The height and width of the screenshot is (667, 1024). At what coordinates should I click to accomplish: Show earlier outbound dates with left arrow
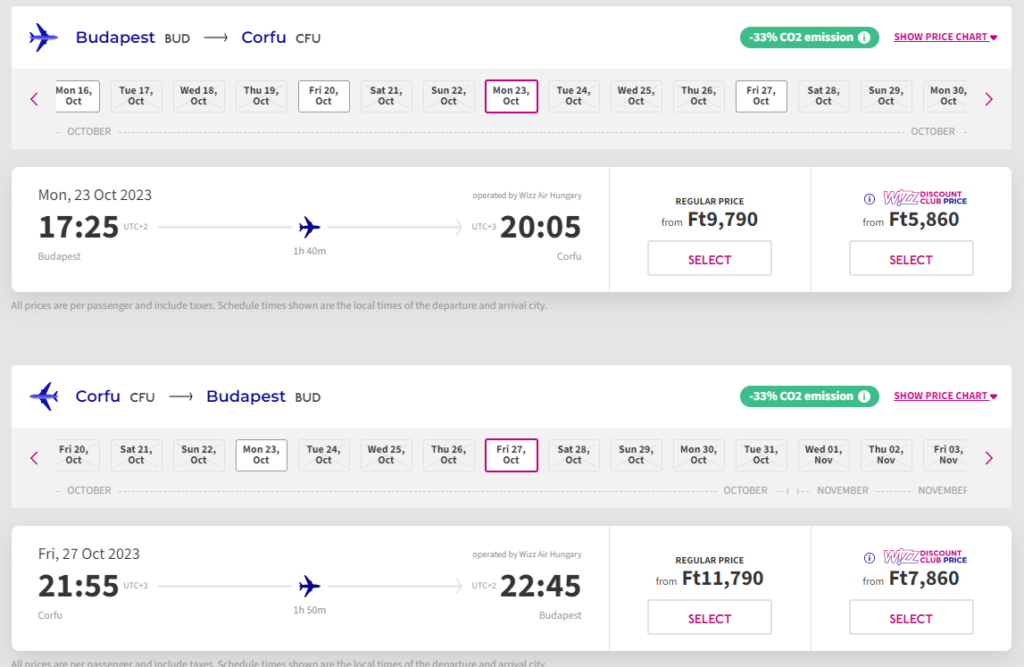coord(34,99)
